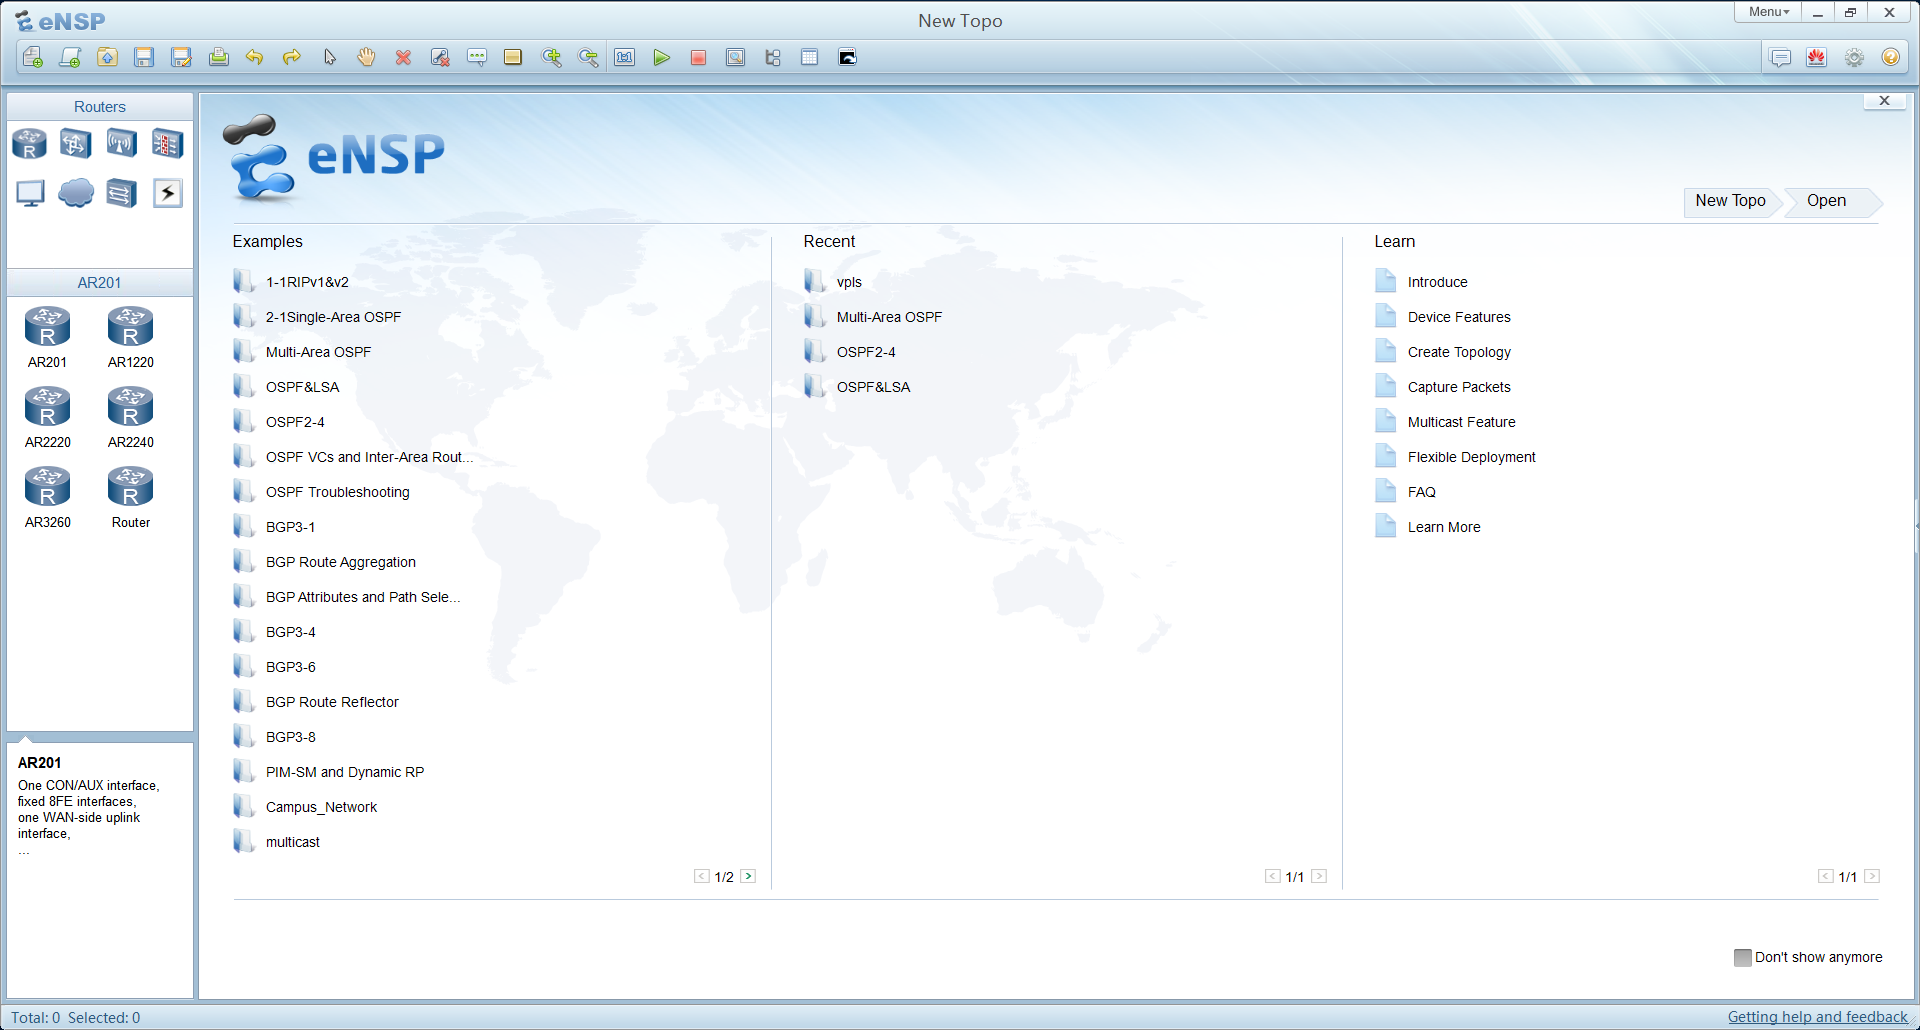This screenshot has width=1920, height=1030.
Task: Tick the Don't show anymore checkbox
Action: click(x=1743, y=957)
